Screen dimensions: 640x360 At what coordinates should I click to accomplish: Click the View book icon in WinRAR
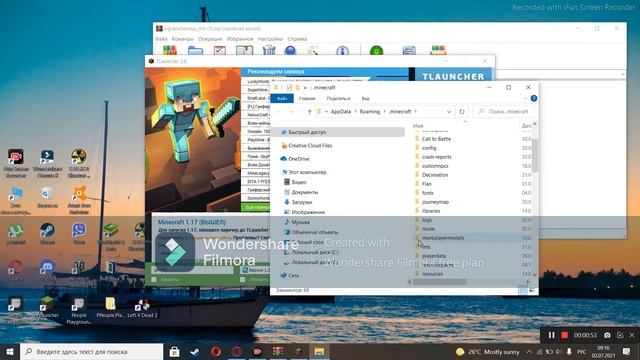pyautogui.click(x=244, y=50)
